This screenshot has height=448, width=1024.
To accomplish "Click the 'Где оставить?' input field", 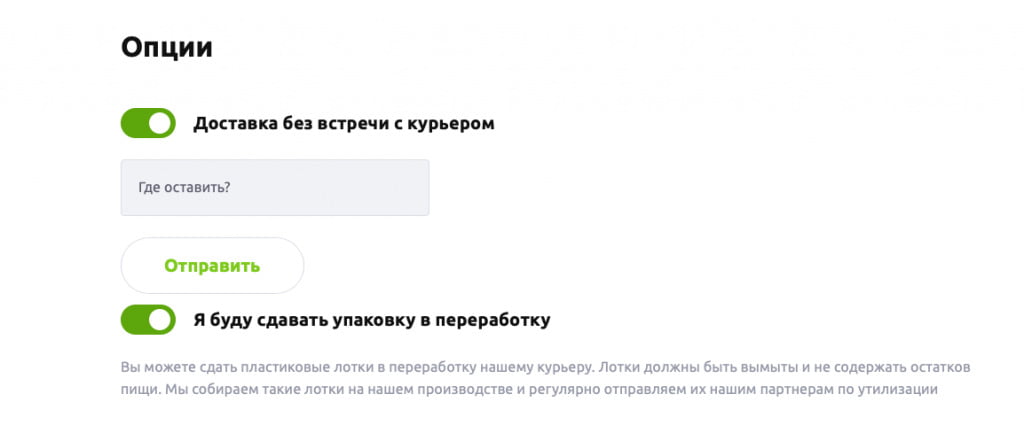I will tap(275, 187).
